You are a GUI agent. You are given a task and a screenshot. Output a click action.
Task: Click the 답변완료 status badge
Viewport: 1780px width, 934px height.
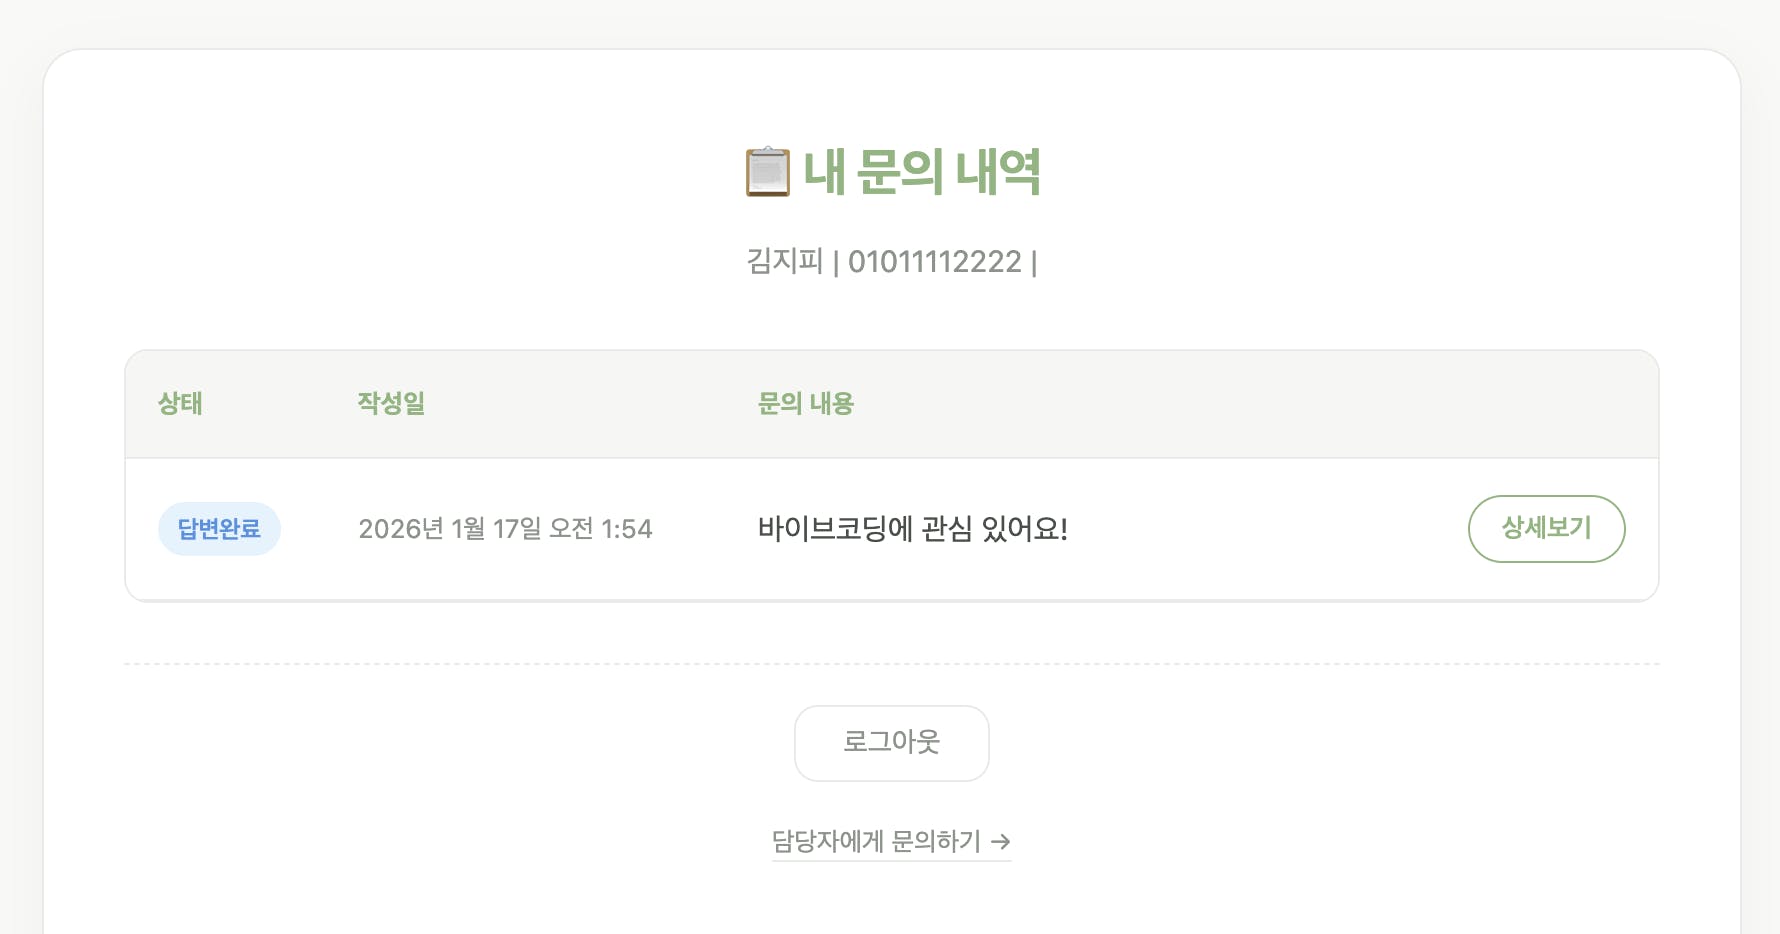point(219,529)
